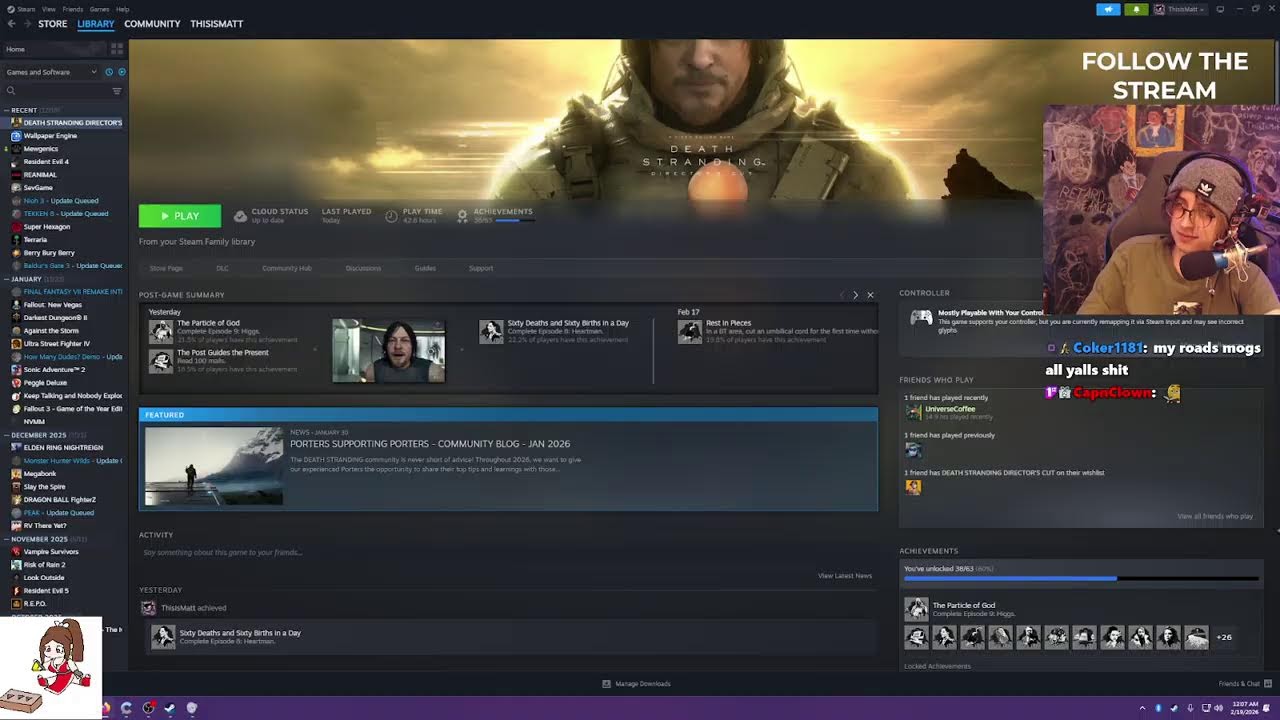Collapse the NOVEMBER 2025 section
The height and width of the screenshot is (720, 1280).
click(x=7, y=539)
